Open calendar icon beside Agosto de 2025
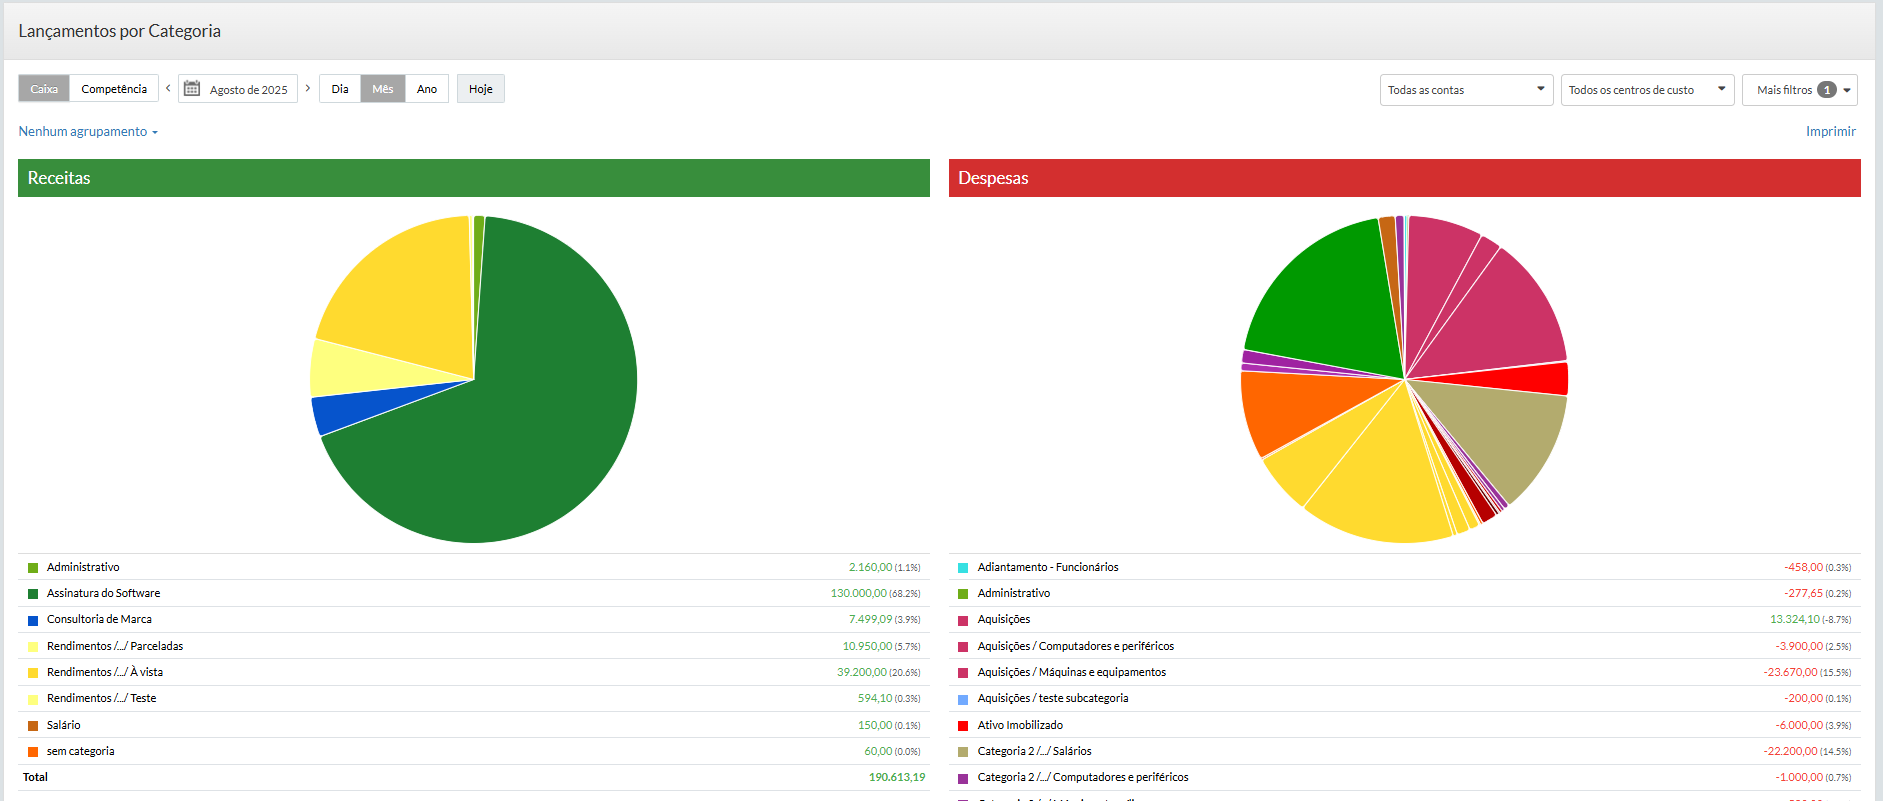 point(192,89)
